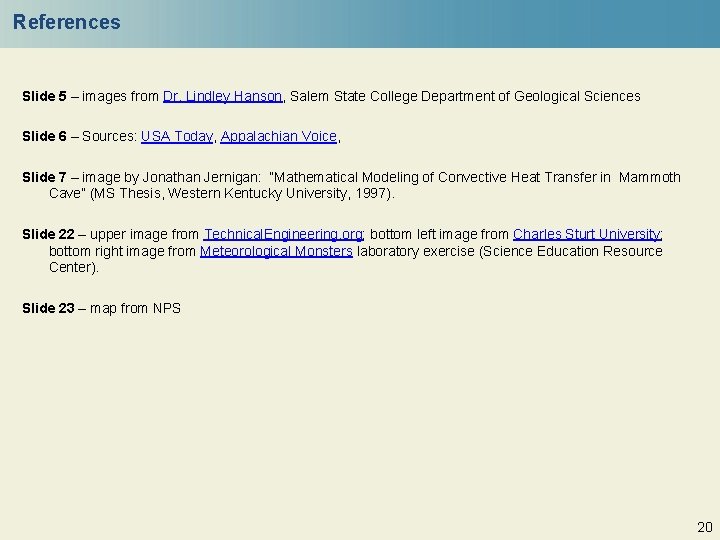
Task: Click the bold Slide 5 label
Action: click(44, 97)
